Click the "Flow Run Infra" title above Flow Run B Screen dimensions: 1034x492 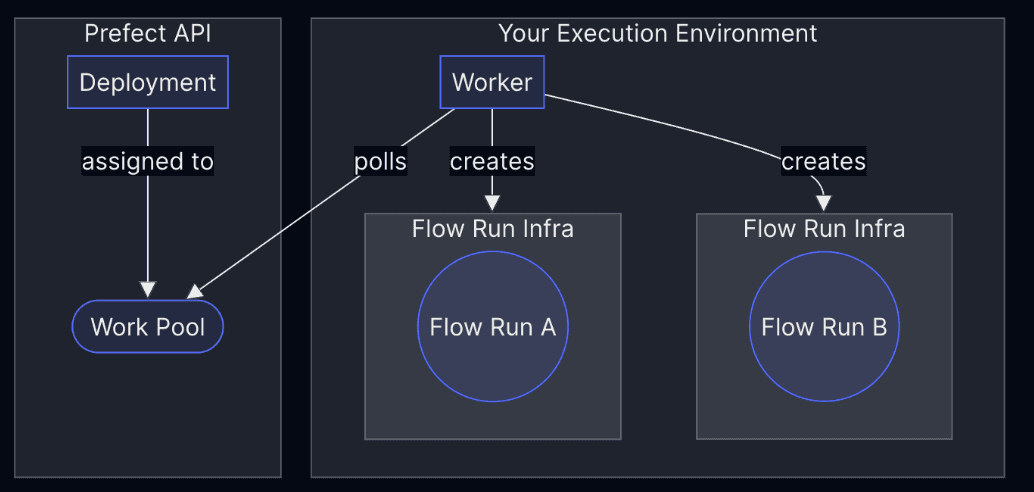click(824, 229)
